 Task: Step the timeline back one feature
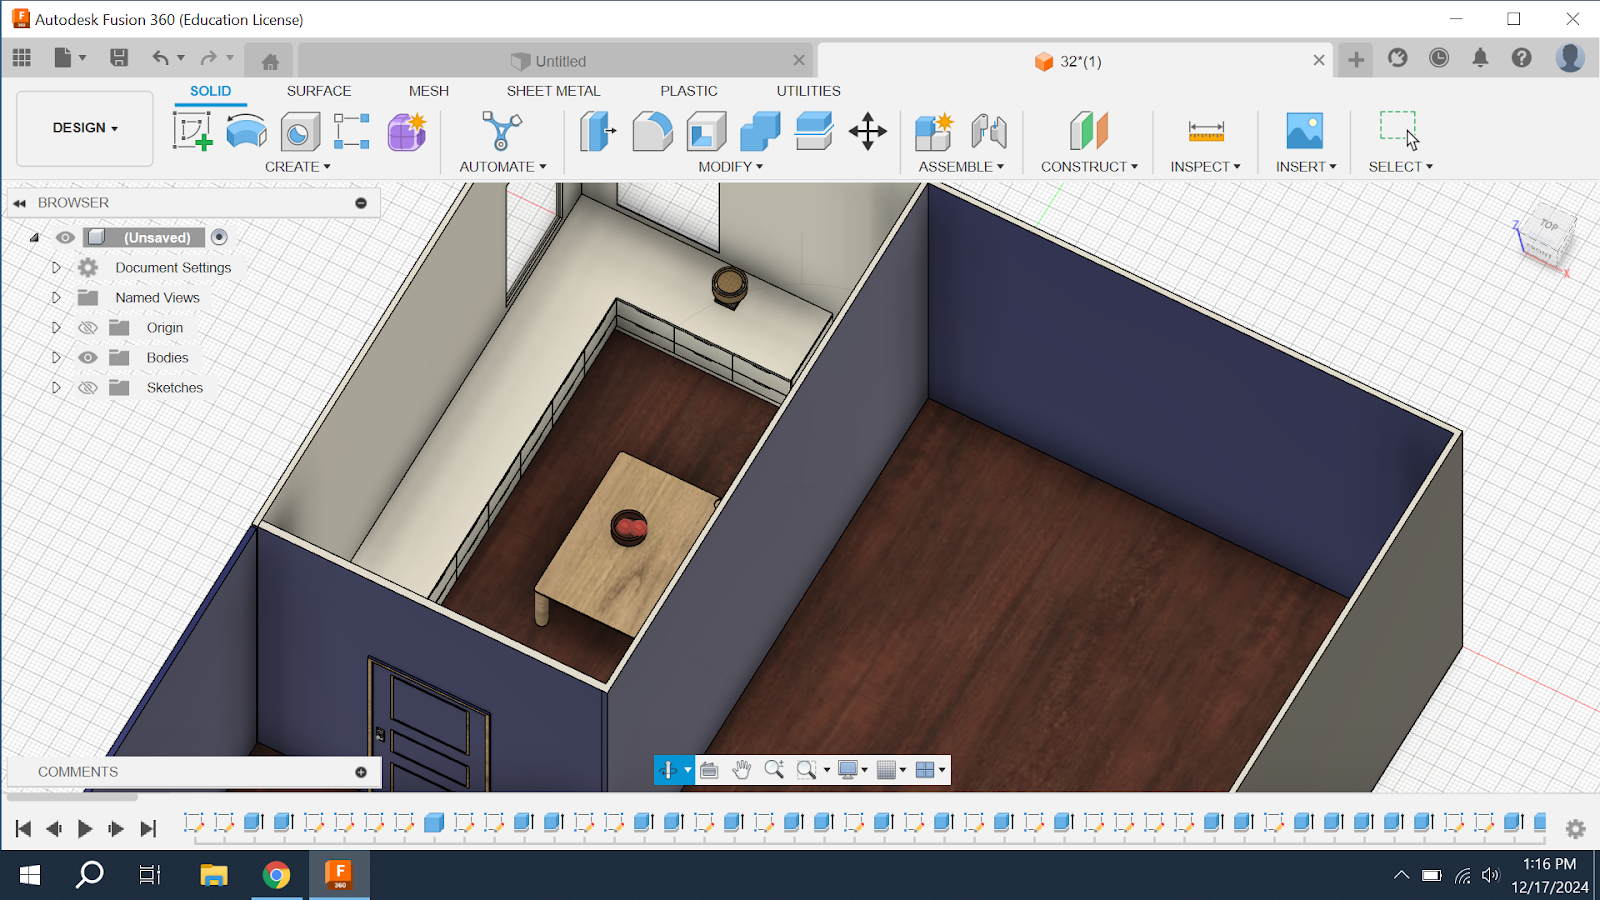tap(54, 828)
